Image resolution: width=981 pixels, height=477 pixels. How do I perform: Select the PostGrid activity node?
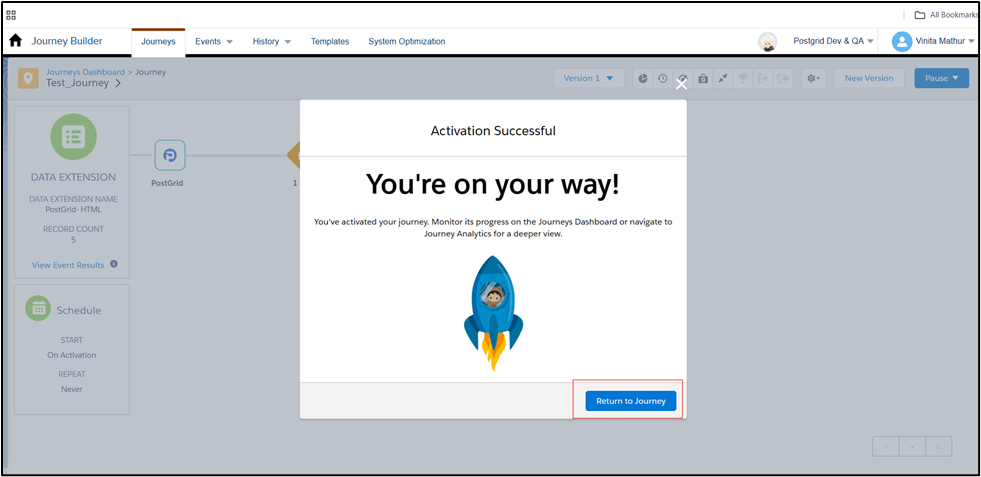[170, 155]
